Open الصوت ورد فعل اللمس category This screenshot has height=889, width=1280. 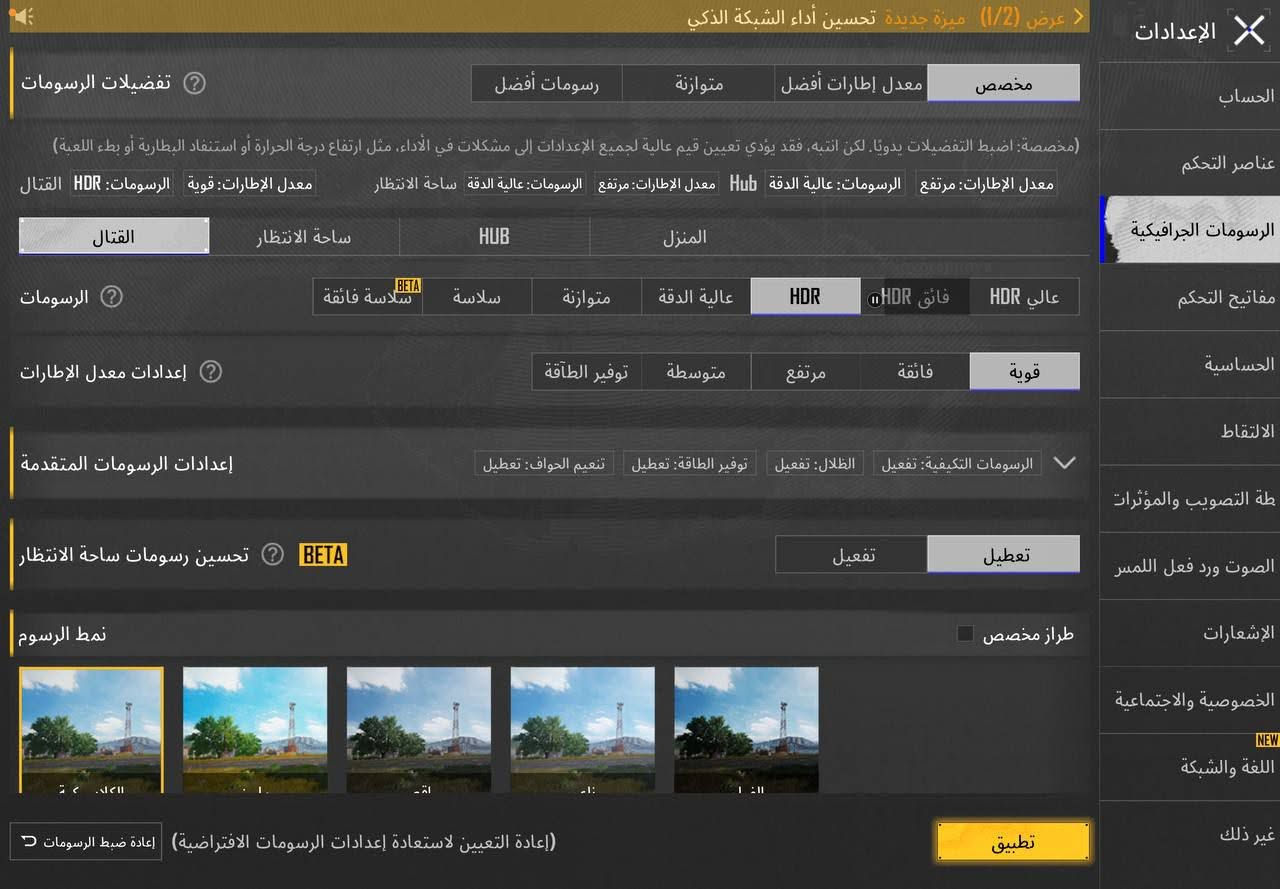pyautogui.click(x=1190, y=566)
